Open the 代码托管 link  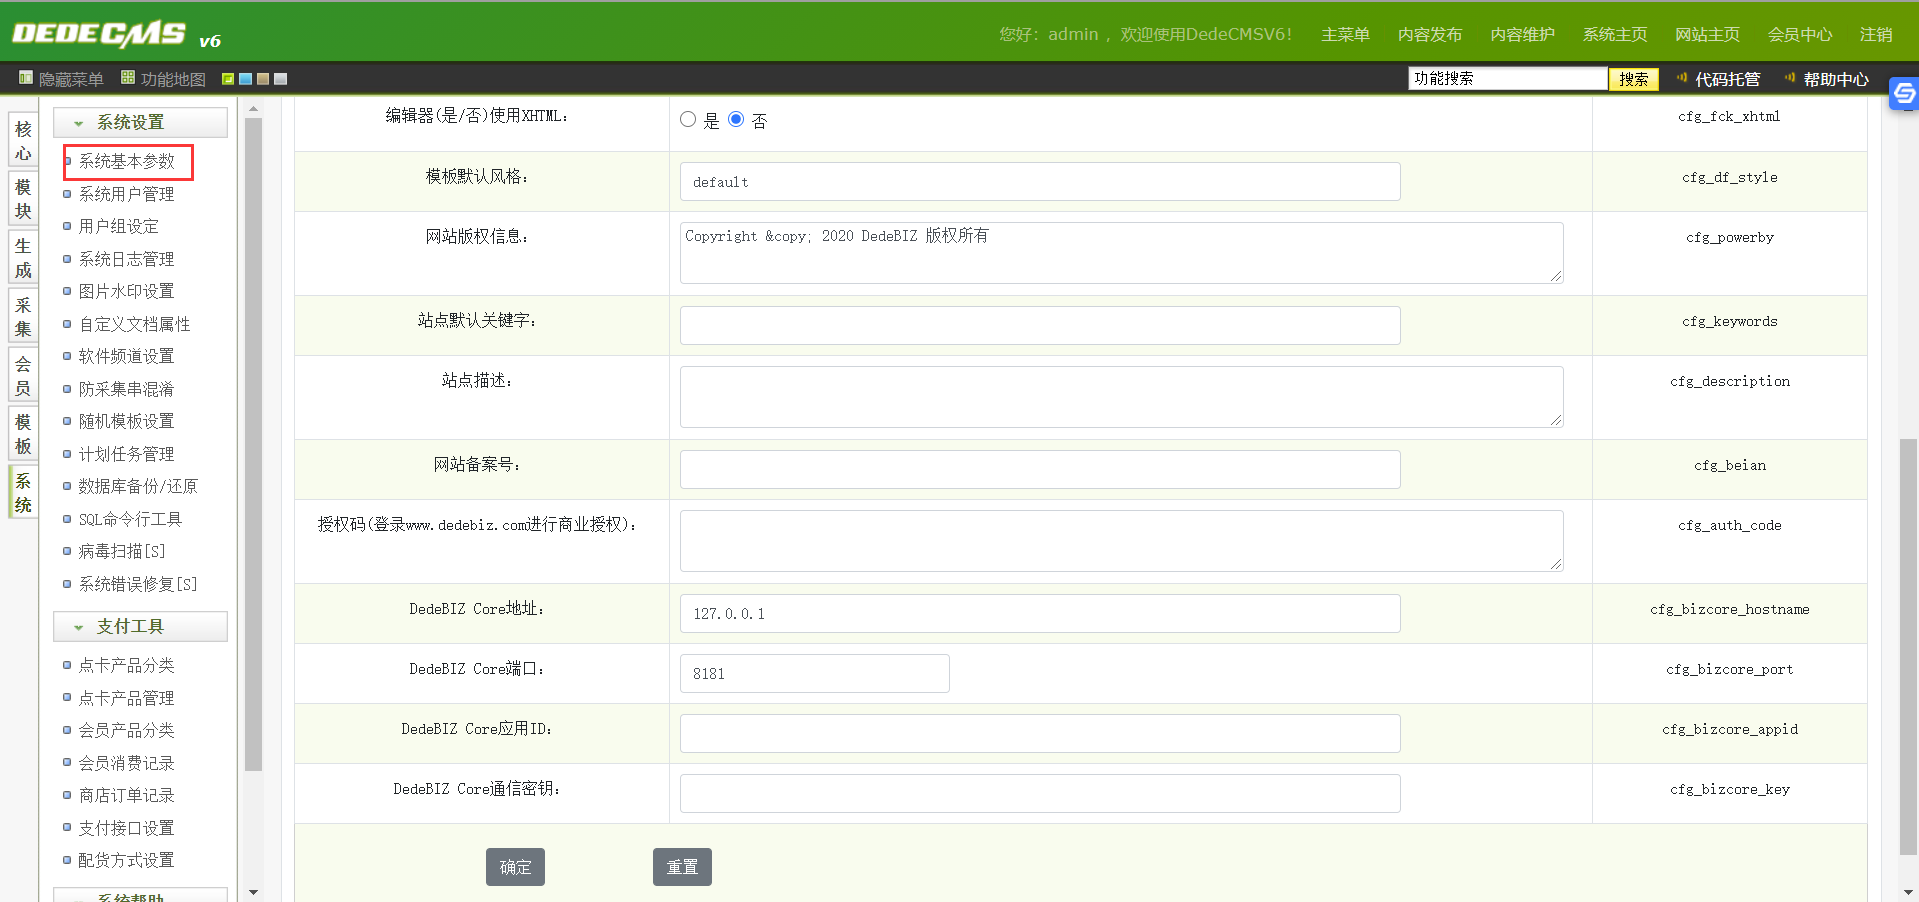click(1727, 79)
